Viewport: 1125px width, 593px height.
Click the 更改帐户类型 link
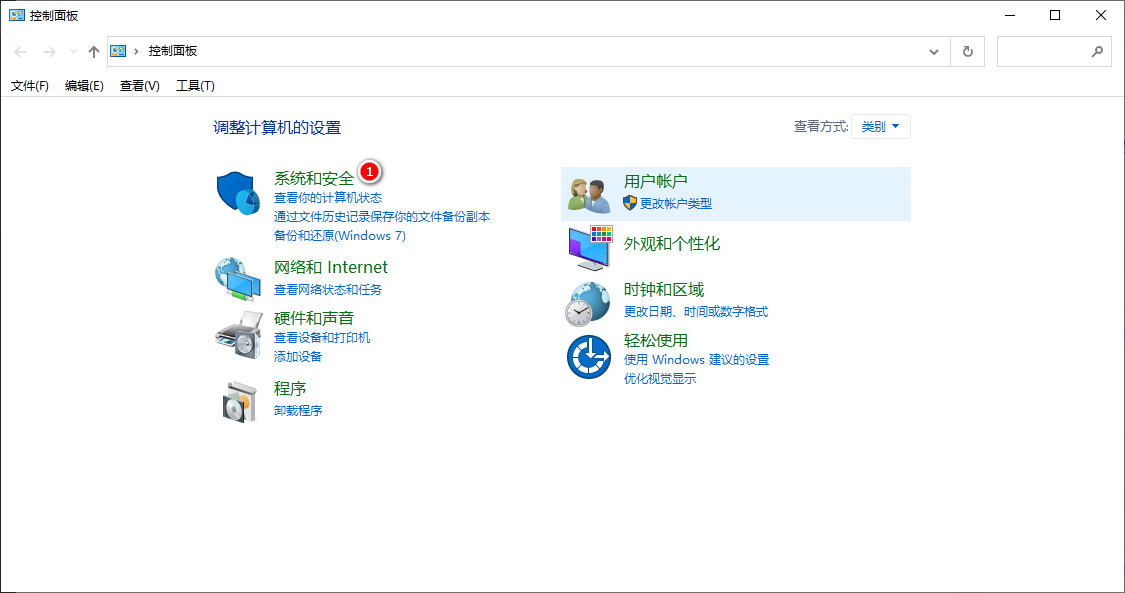(676, 204)
